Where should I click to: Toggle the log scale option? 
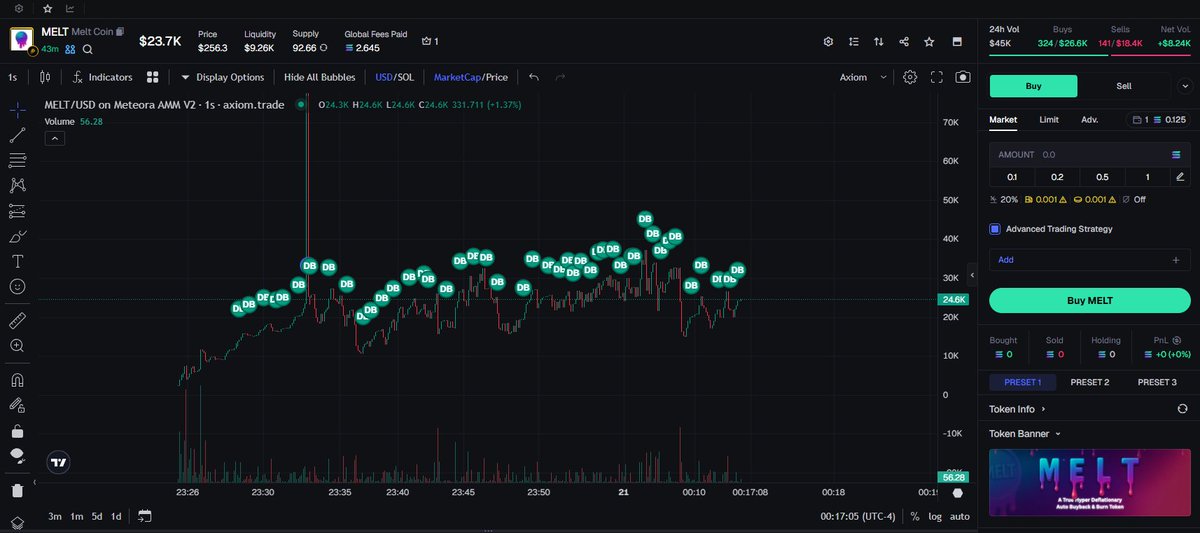[934, 517]
